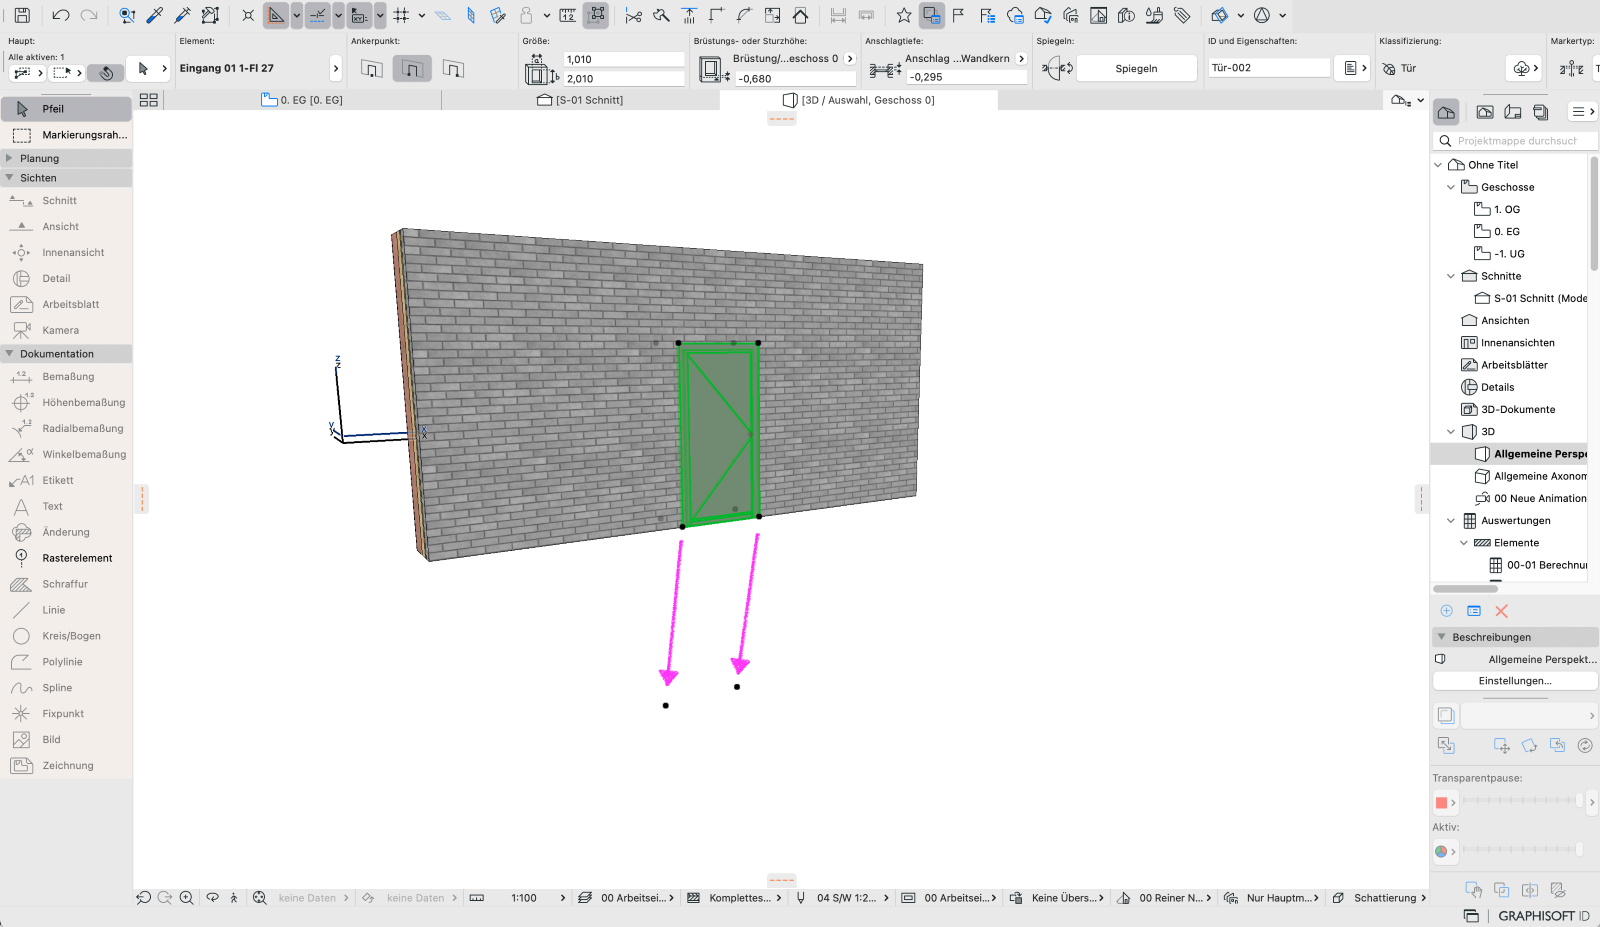Toggle the highlighted group suspend button

point(597,15)
